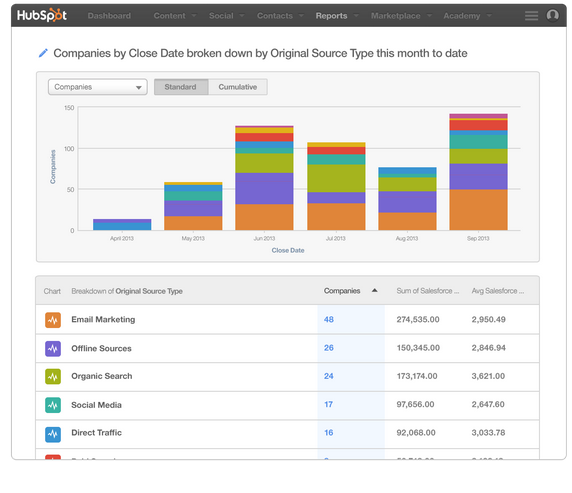This screenshot has width=572, height=493.
Task: Expand Content menu dropdown arrow
Action: pyautogui.click(x=194, y=16)
